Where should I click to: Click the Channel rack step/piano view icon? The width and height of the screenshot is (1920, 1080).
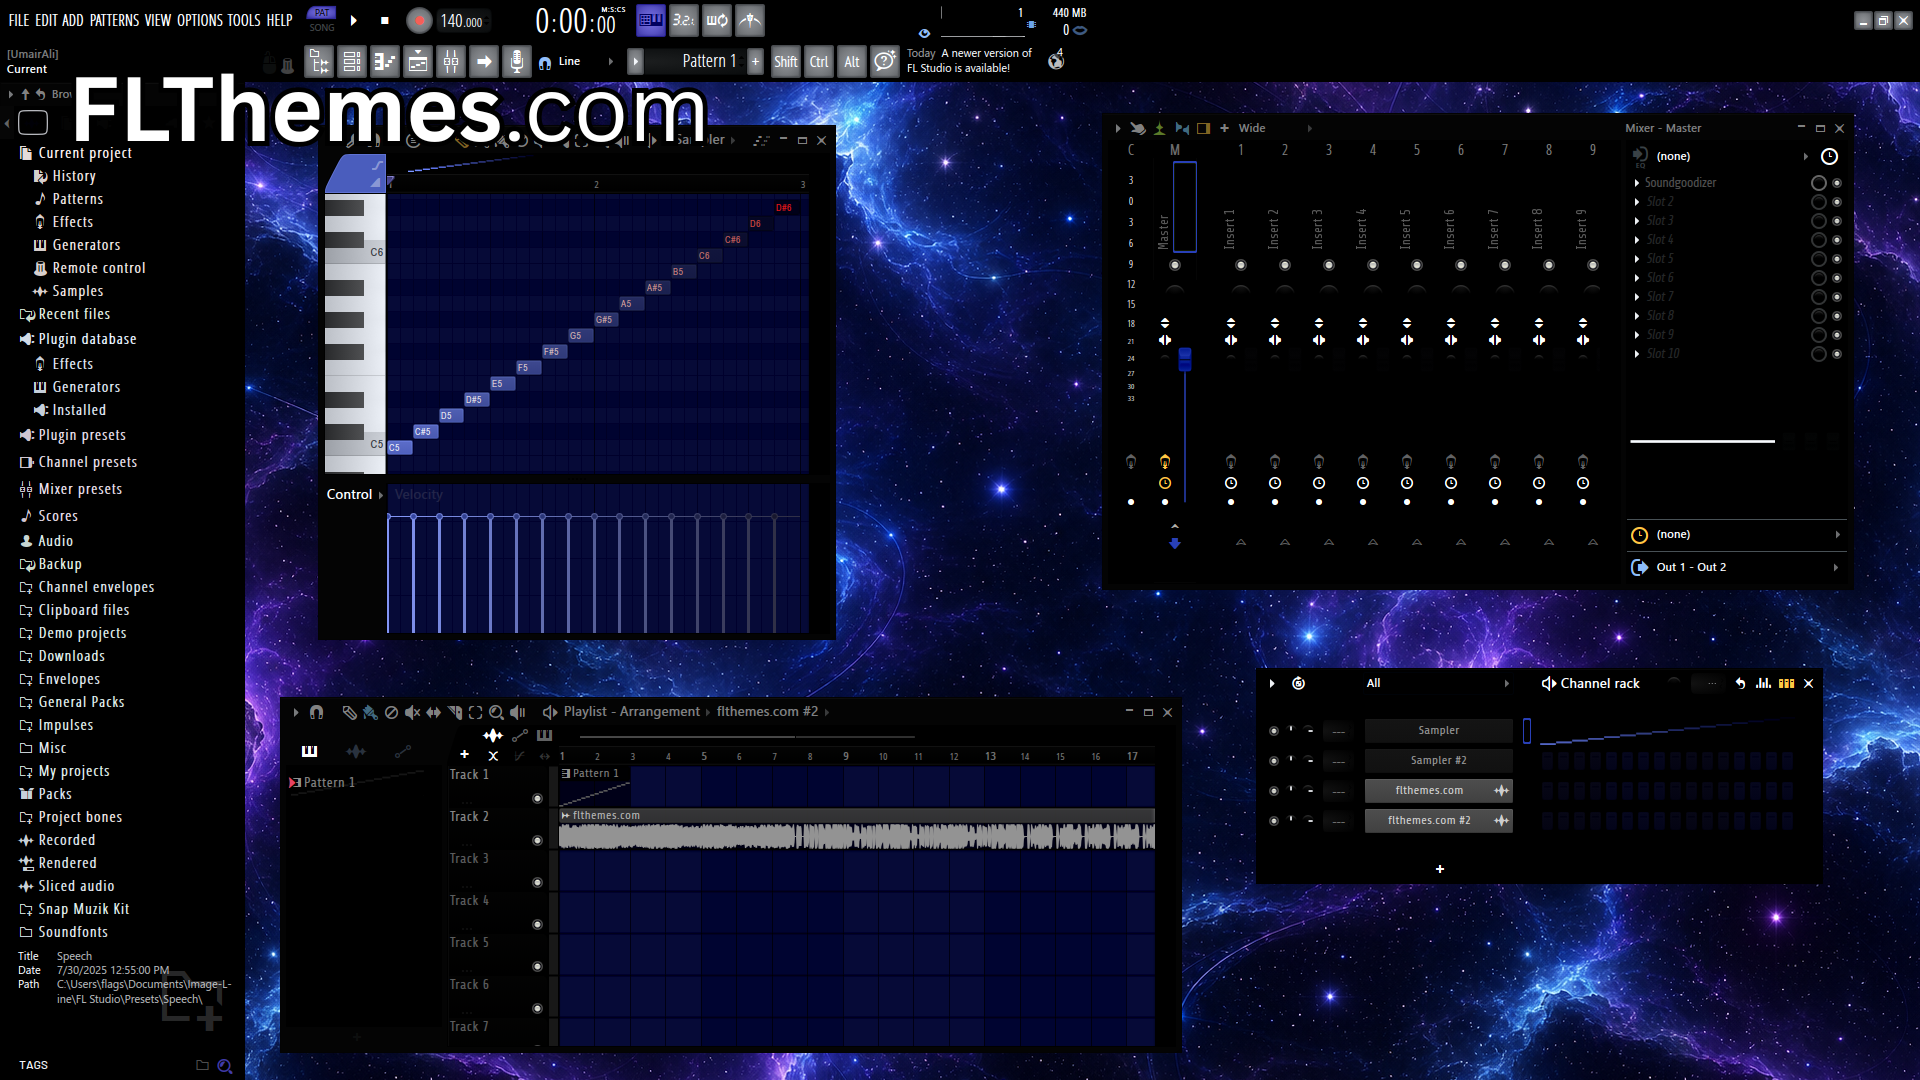click(x=1786, y=684)
